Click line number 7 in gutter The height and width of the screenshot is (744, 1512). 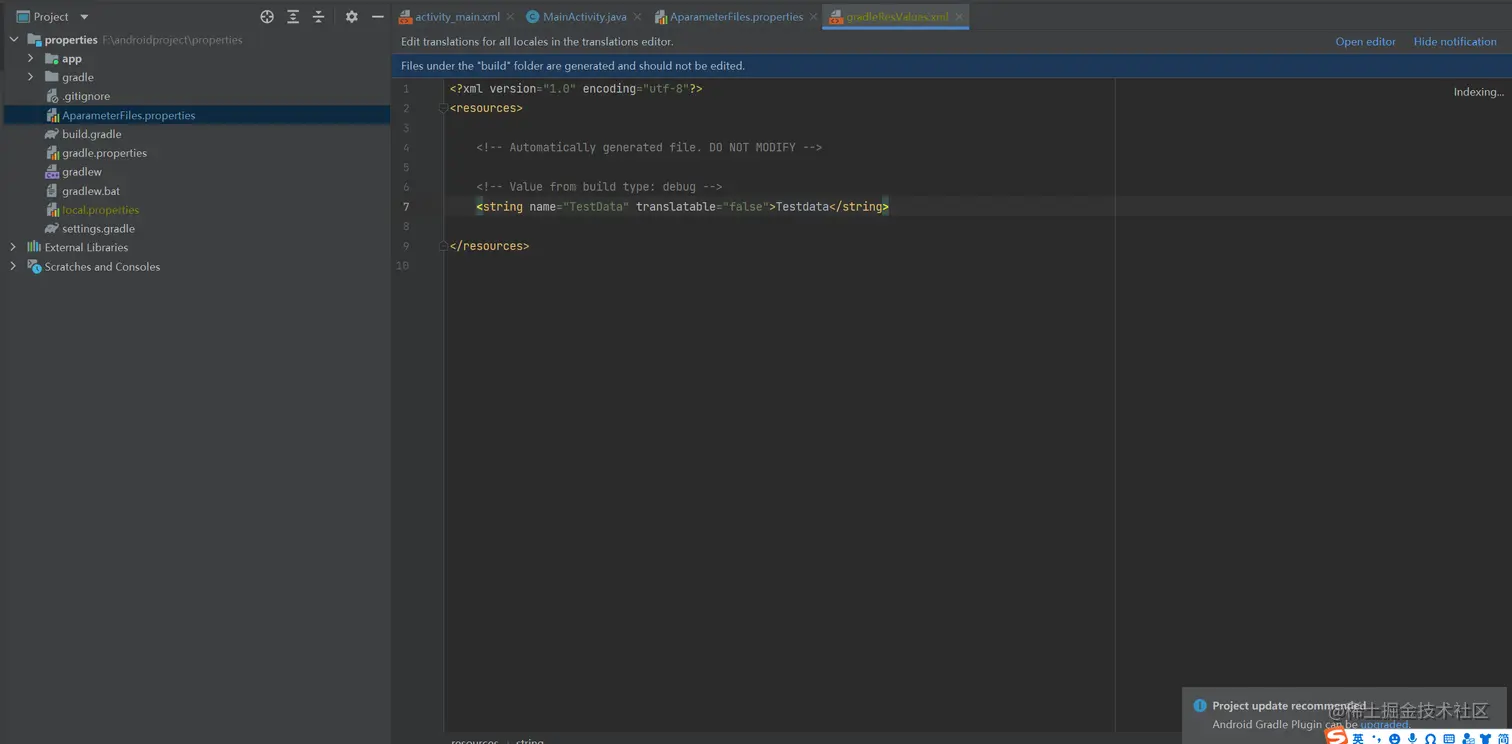[x=406, y=207]
